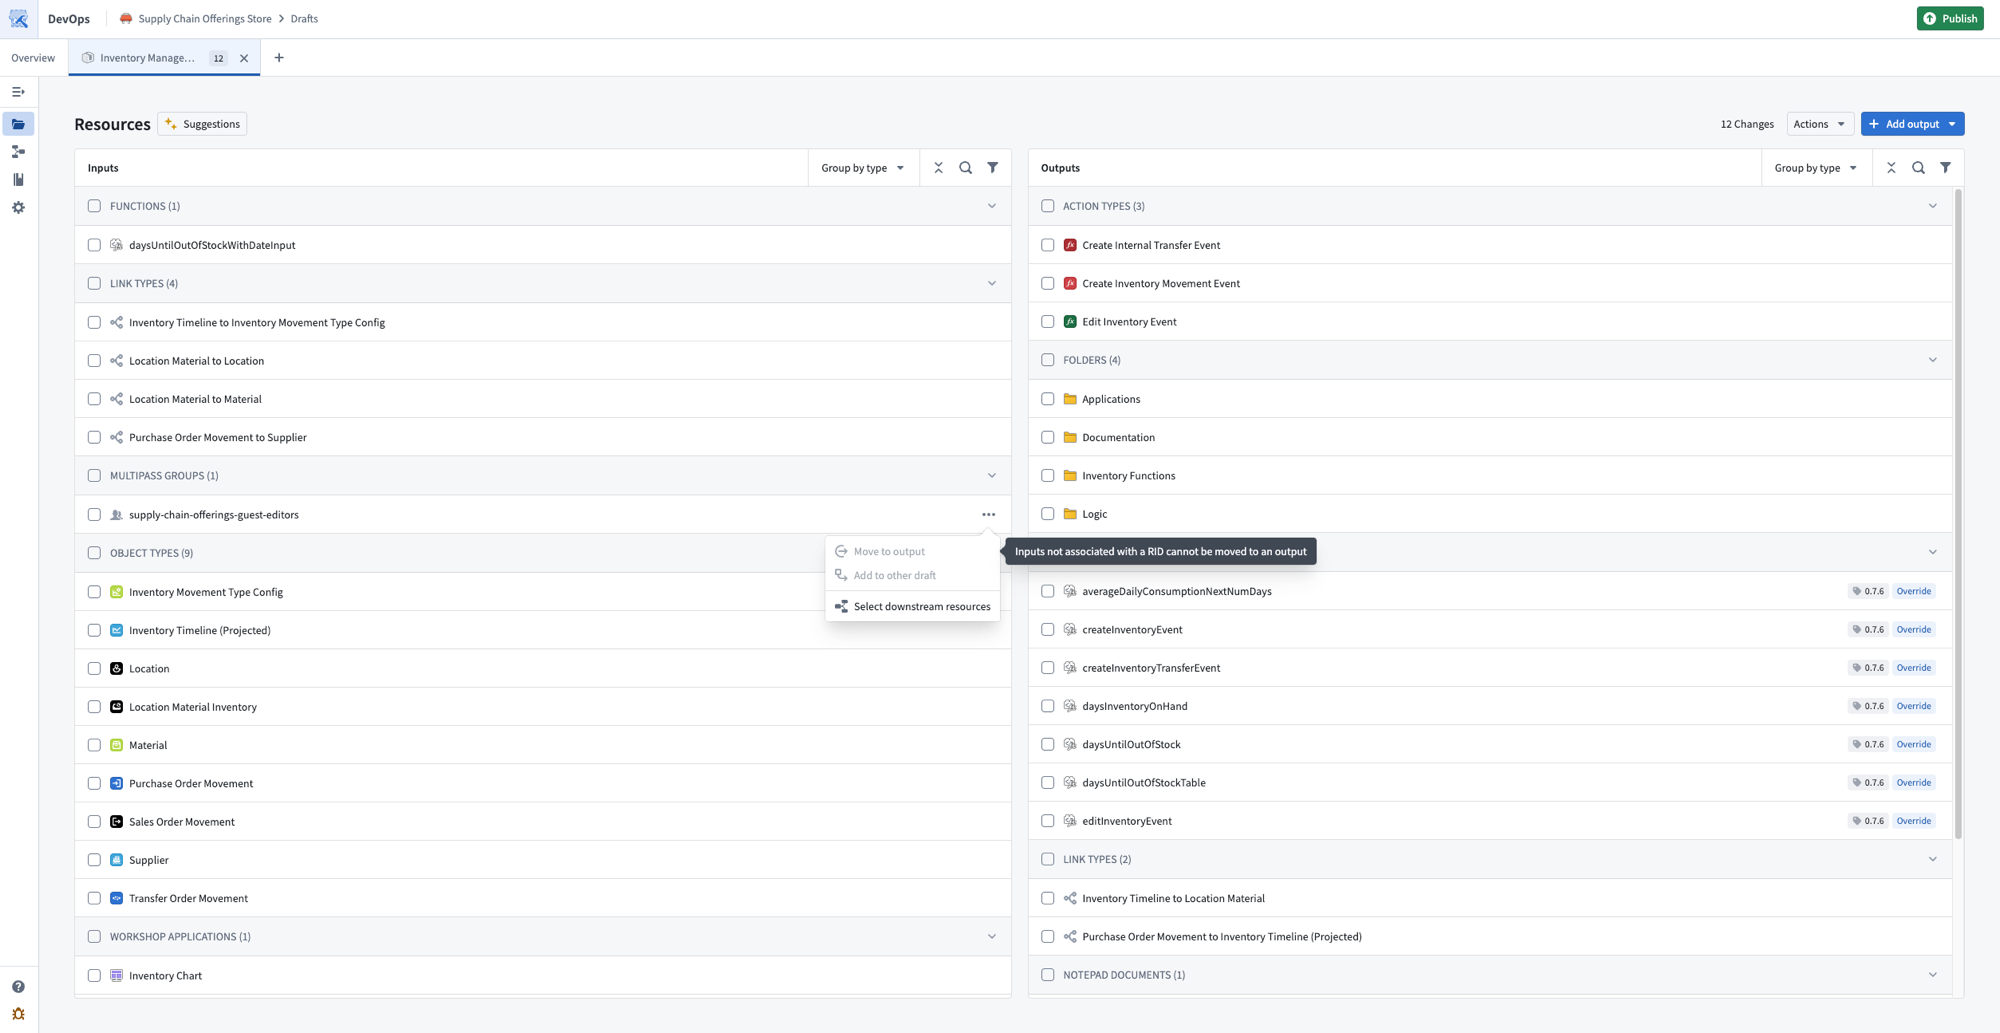This screenshot has width=2000, height=1033.
Task: Open the Suggestions button
Action: pos(203,124)
